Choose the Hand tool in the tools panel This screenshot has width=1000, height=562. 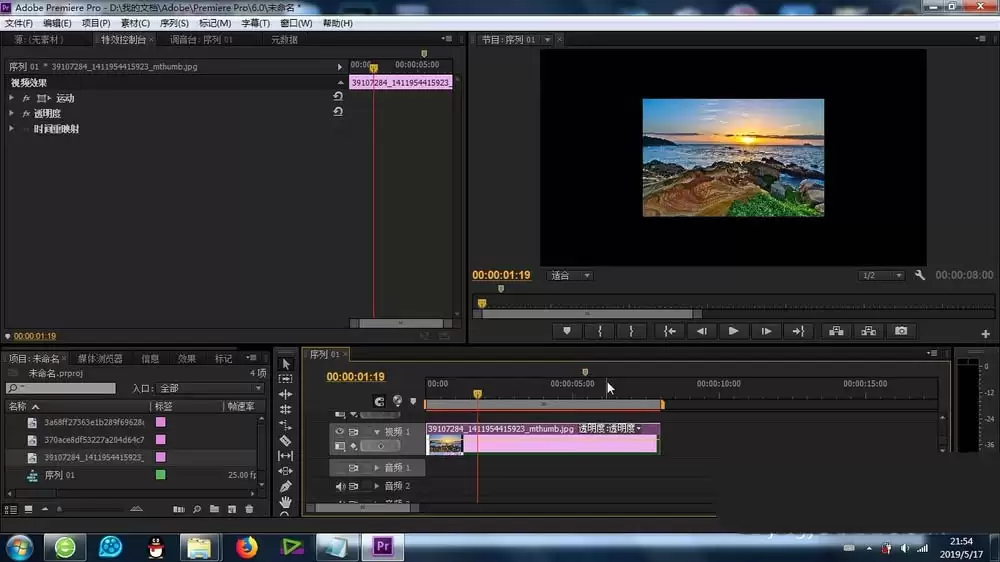click(285, 502)
